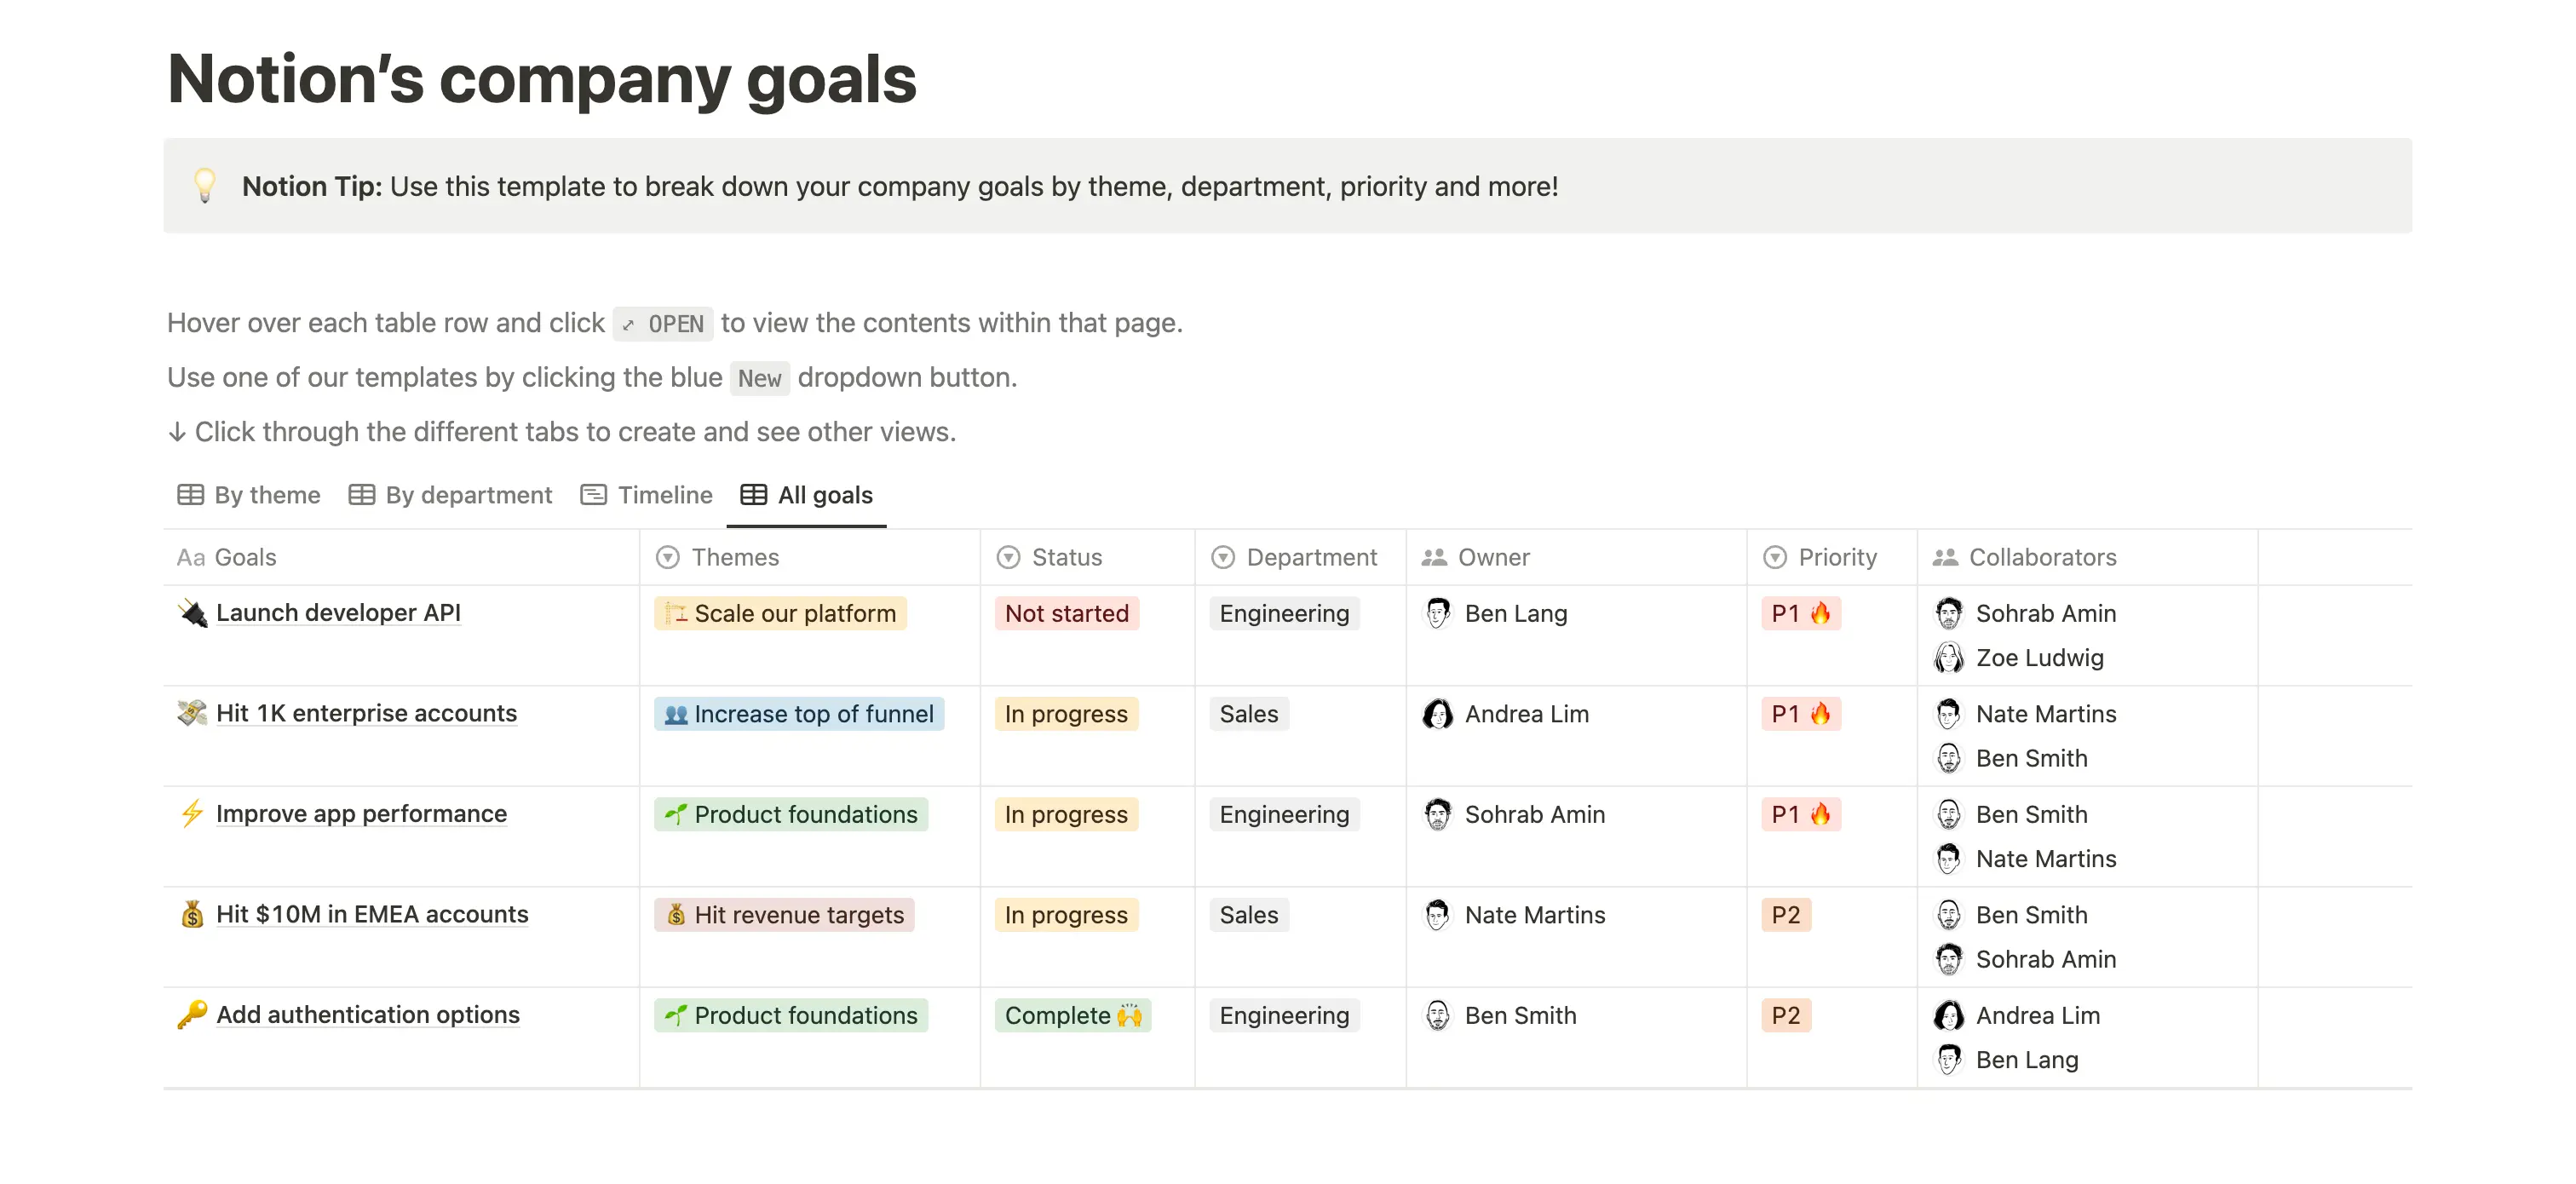Click Ben Lang's avatar in the Owner column

click(1437, 613)
